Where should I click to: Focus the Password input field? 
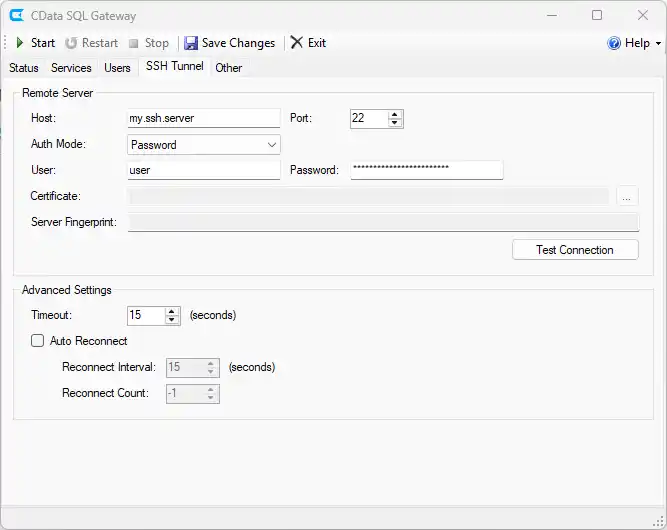[426, 170]
